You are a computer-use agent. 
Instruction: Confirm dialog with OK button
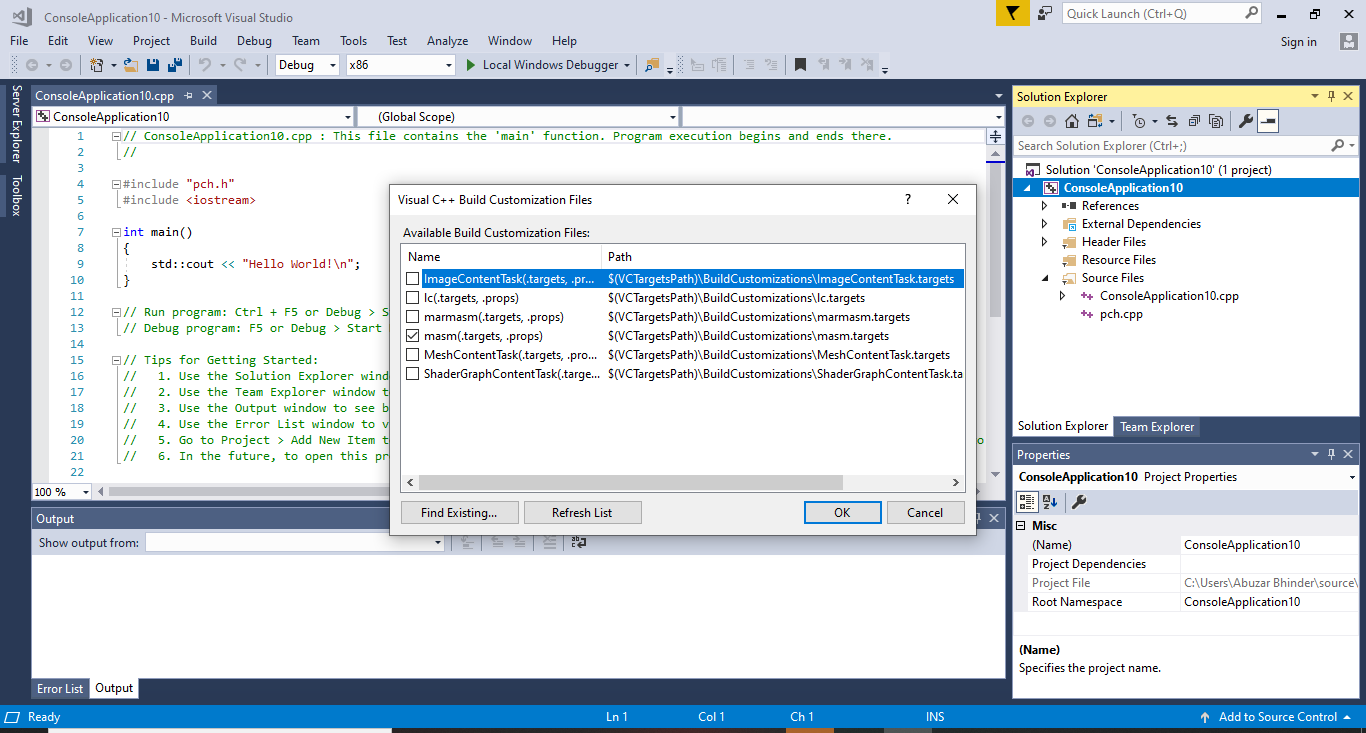click(x=842, y=512)
